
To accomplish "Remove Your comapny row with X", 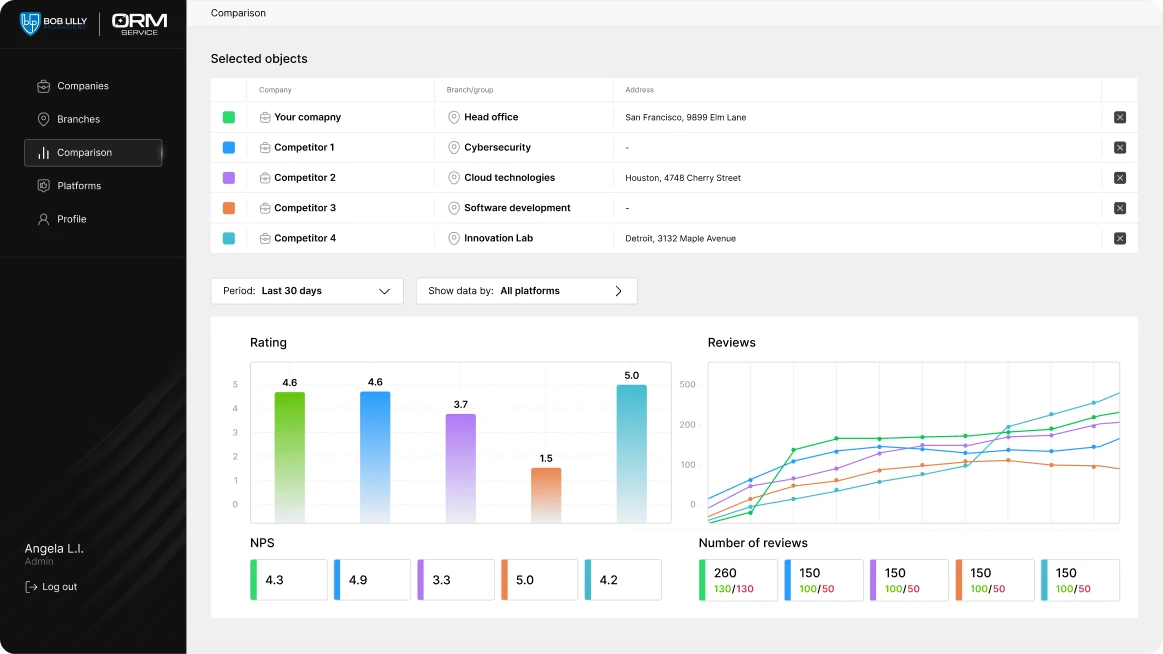I will (x=1120, y=117).
